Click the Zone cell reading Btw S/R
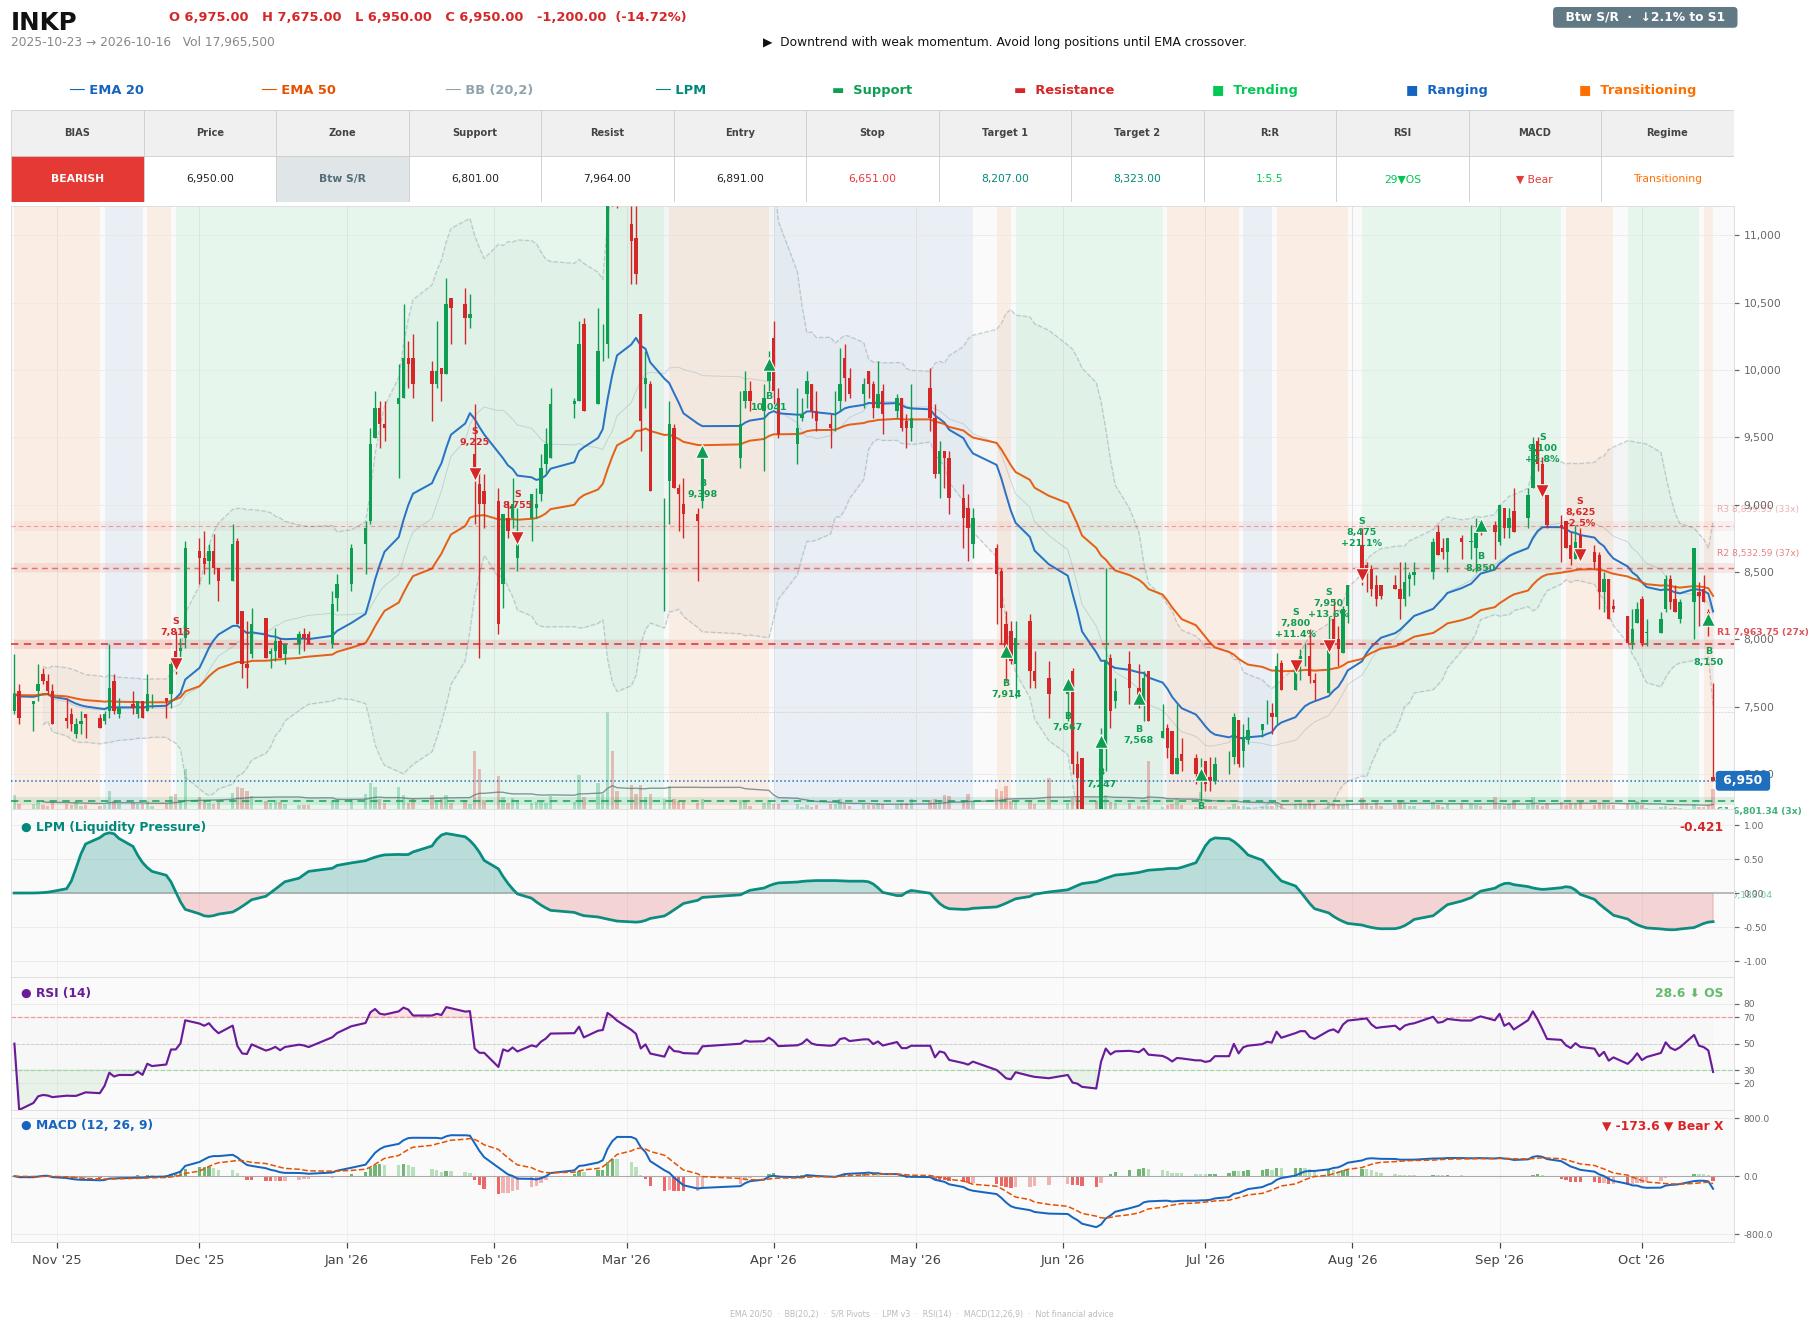Screen dimensions: 1820x1330 (342, 179)
